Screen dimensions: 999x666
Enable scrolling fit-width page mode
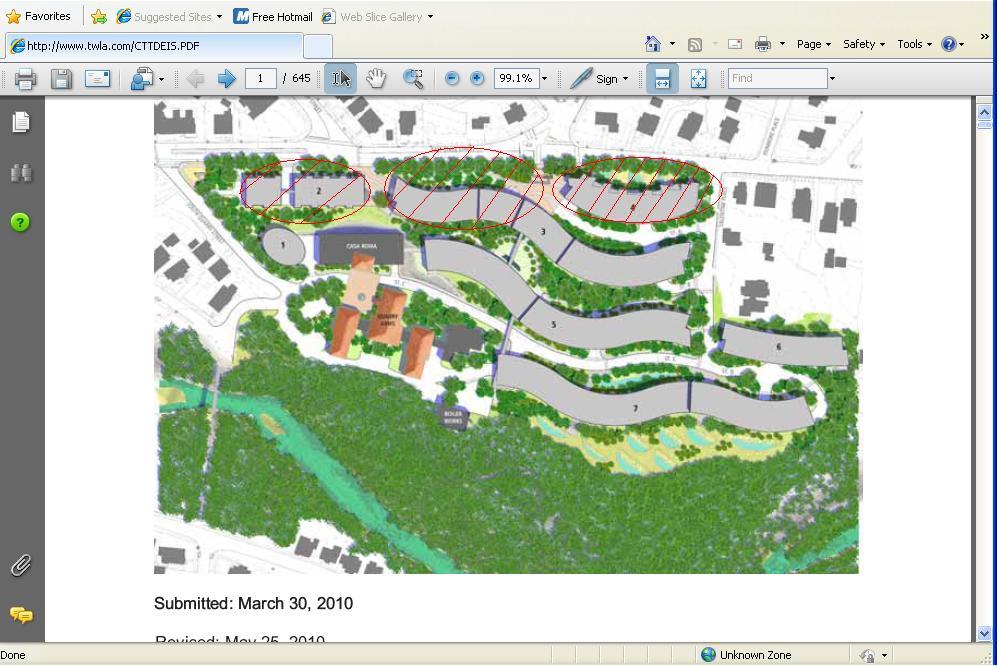[661, 79]
